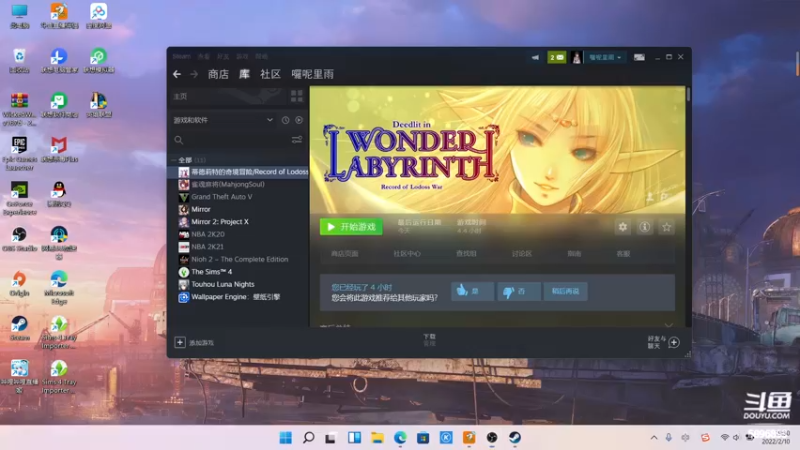
Task: Open 客服 support link
Action: 623,254
